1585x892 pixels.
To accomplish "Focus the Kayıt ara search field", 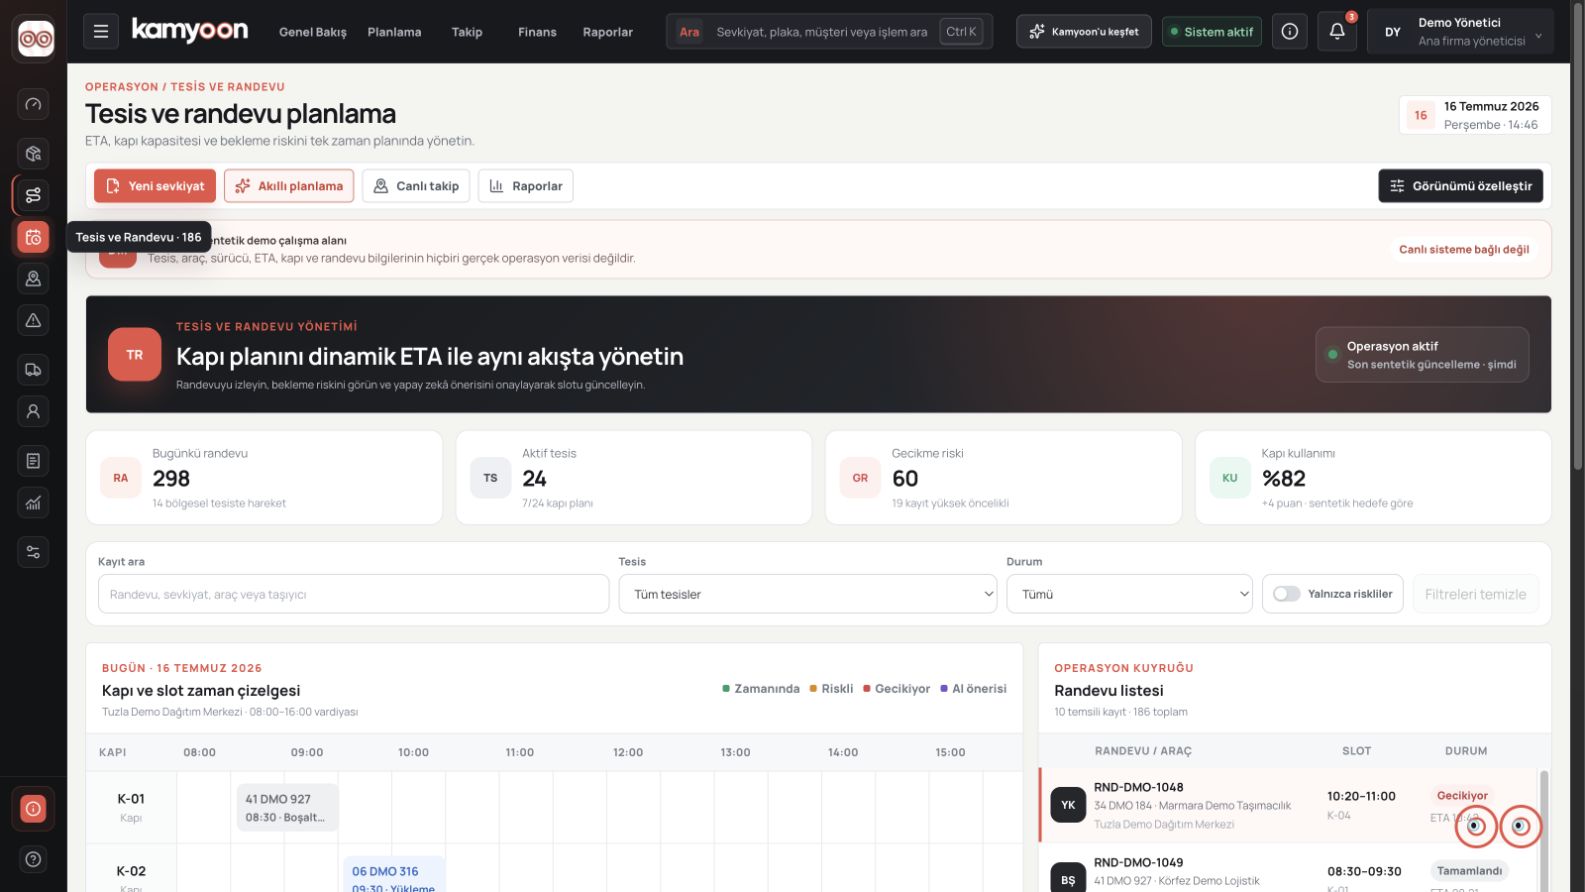I will (x=353, y=594).
